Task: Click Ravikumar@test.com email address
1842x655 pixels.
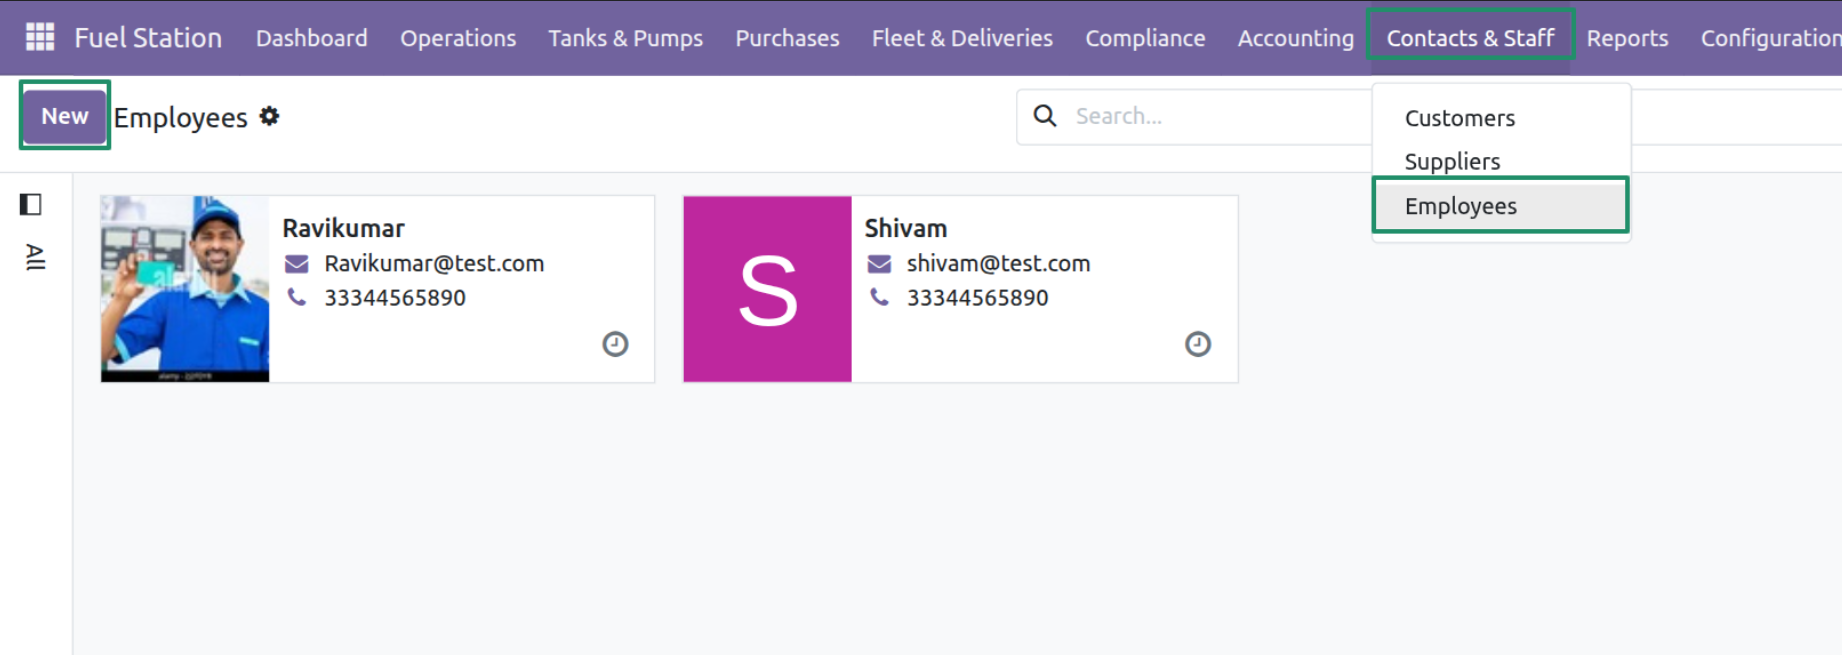Action: 434,263
